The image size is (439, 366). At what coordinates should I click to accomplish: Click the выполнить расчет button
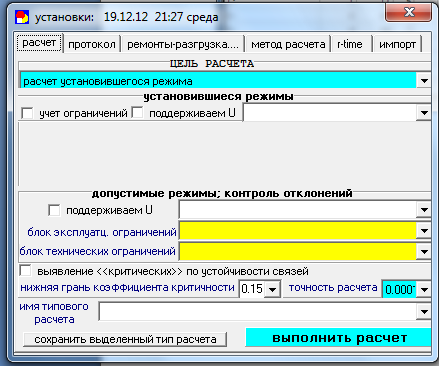click(338, 337)
